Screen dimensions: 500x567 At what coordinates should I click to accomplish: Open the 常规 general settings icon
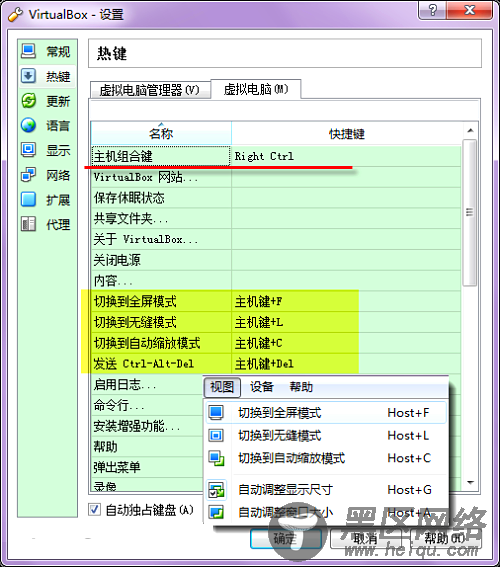tap(28, 51)
